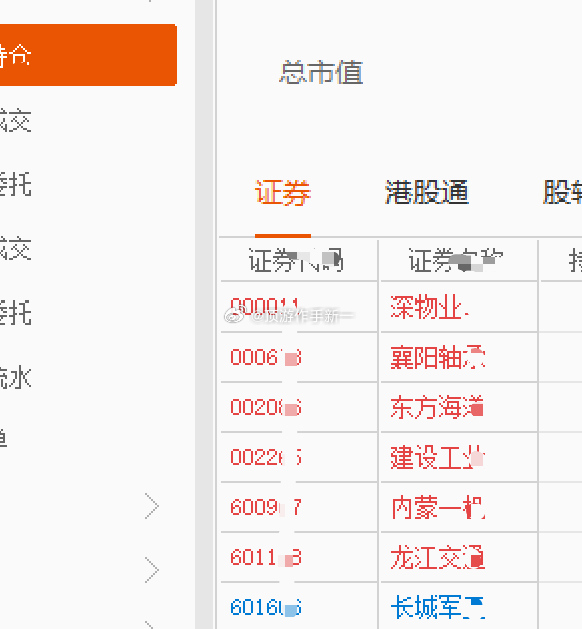Switch to the 港股通 tab
This screenshot has width=582, height=629.
427,193
